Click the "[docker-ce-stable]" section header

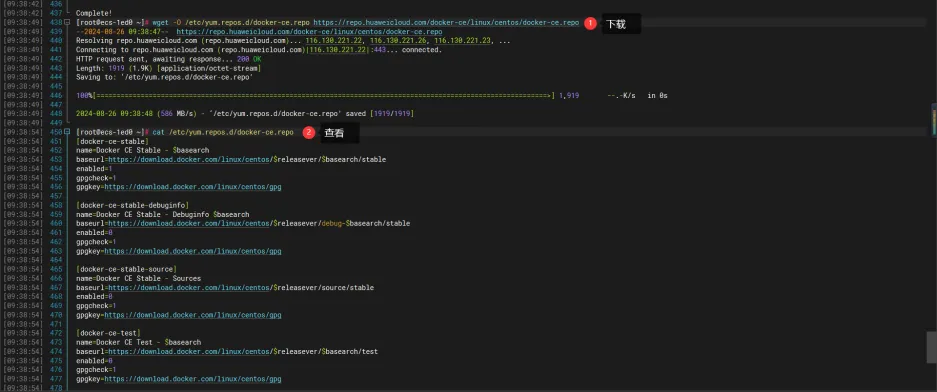(112, 141)
